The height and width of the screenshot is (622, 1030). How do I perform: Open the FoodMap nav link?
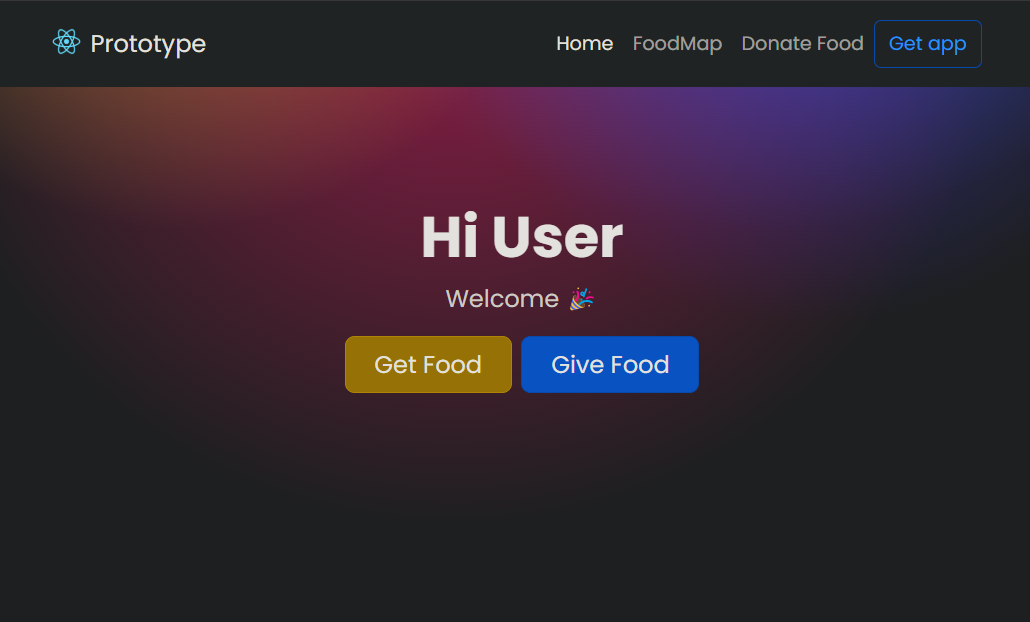pos(677,43)
